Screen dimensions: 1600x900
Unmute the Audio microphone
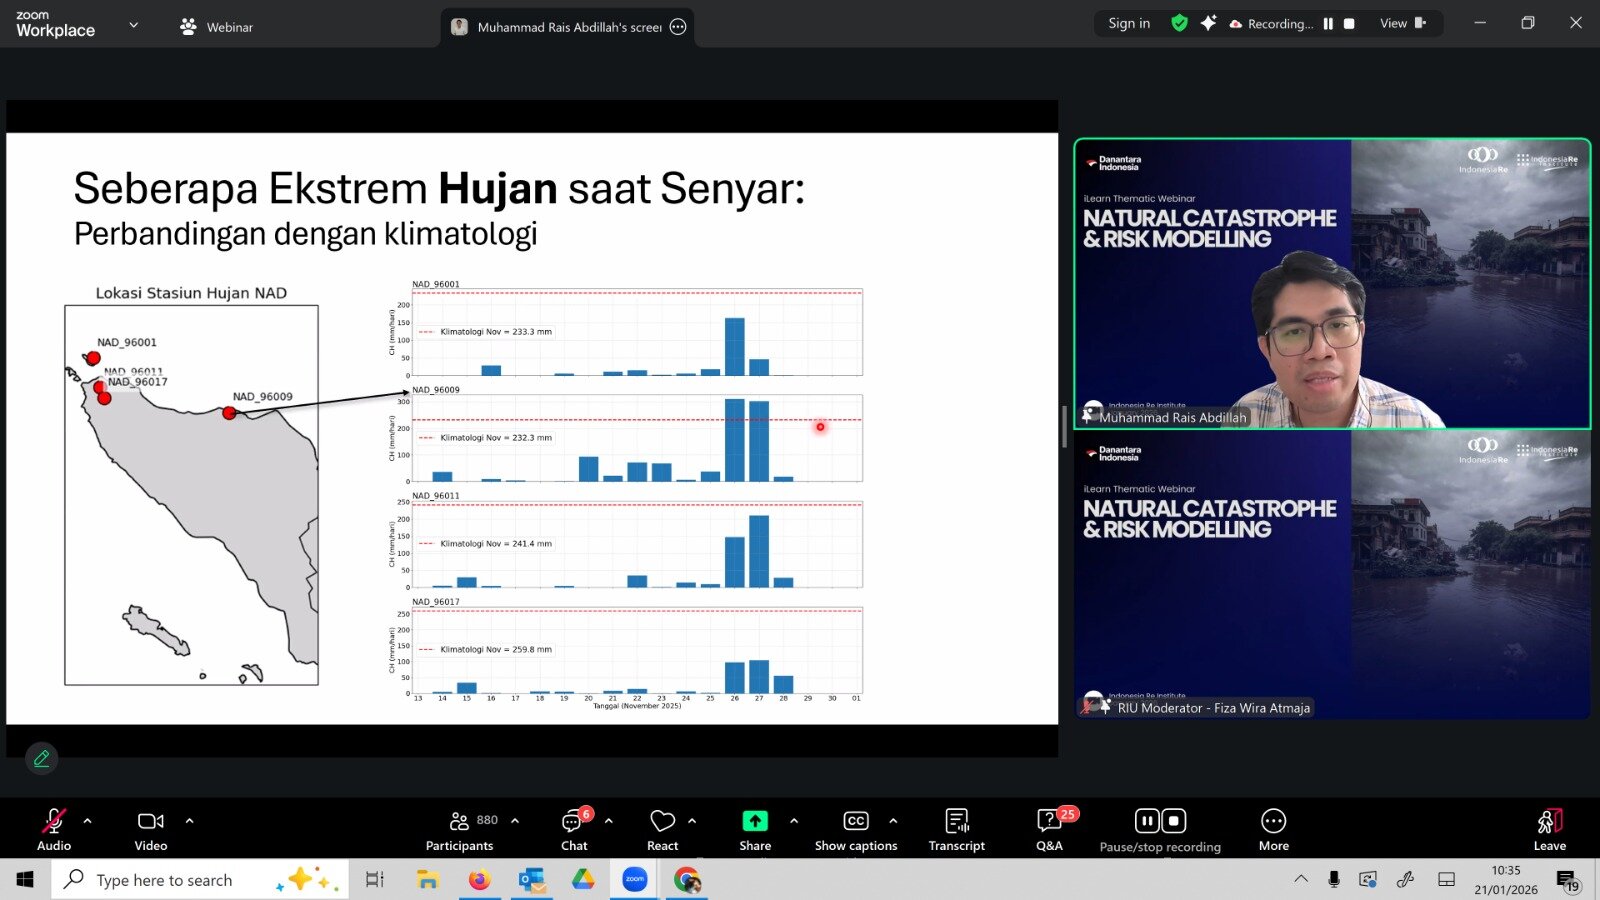pos(54,829)
